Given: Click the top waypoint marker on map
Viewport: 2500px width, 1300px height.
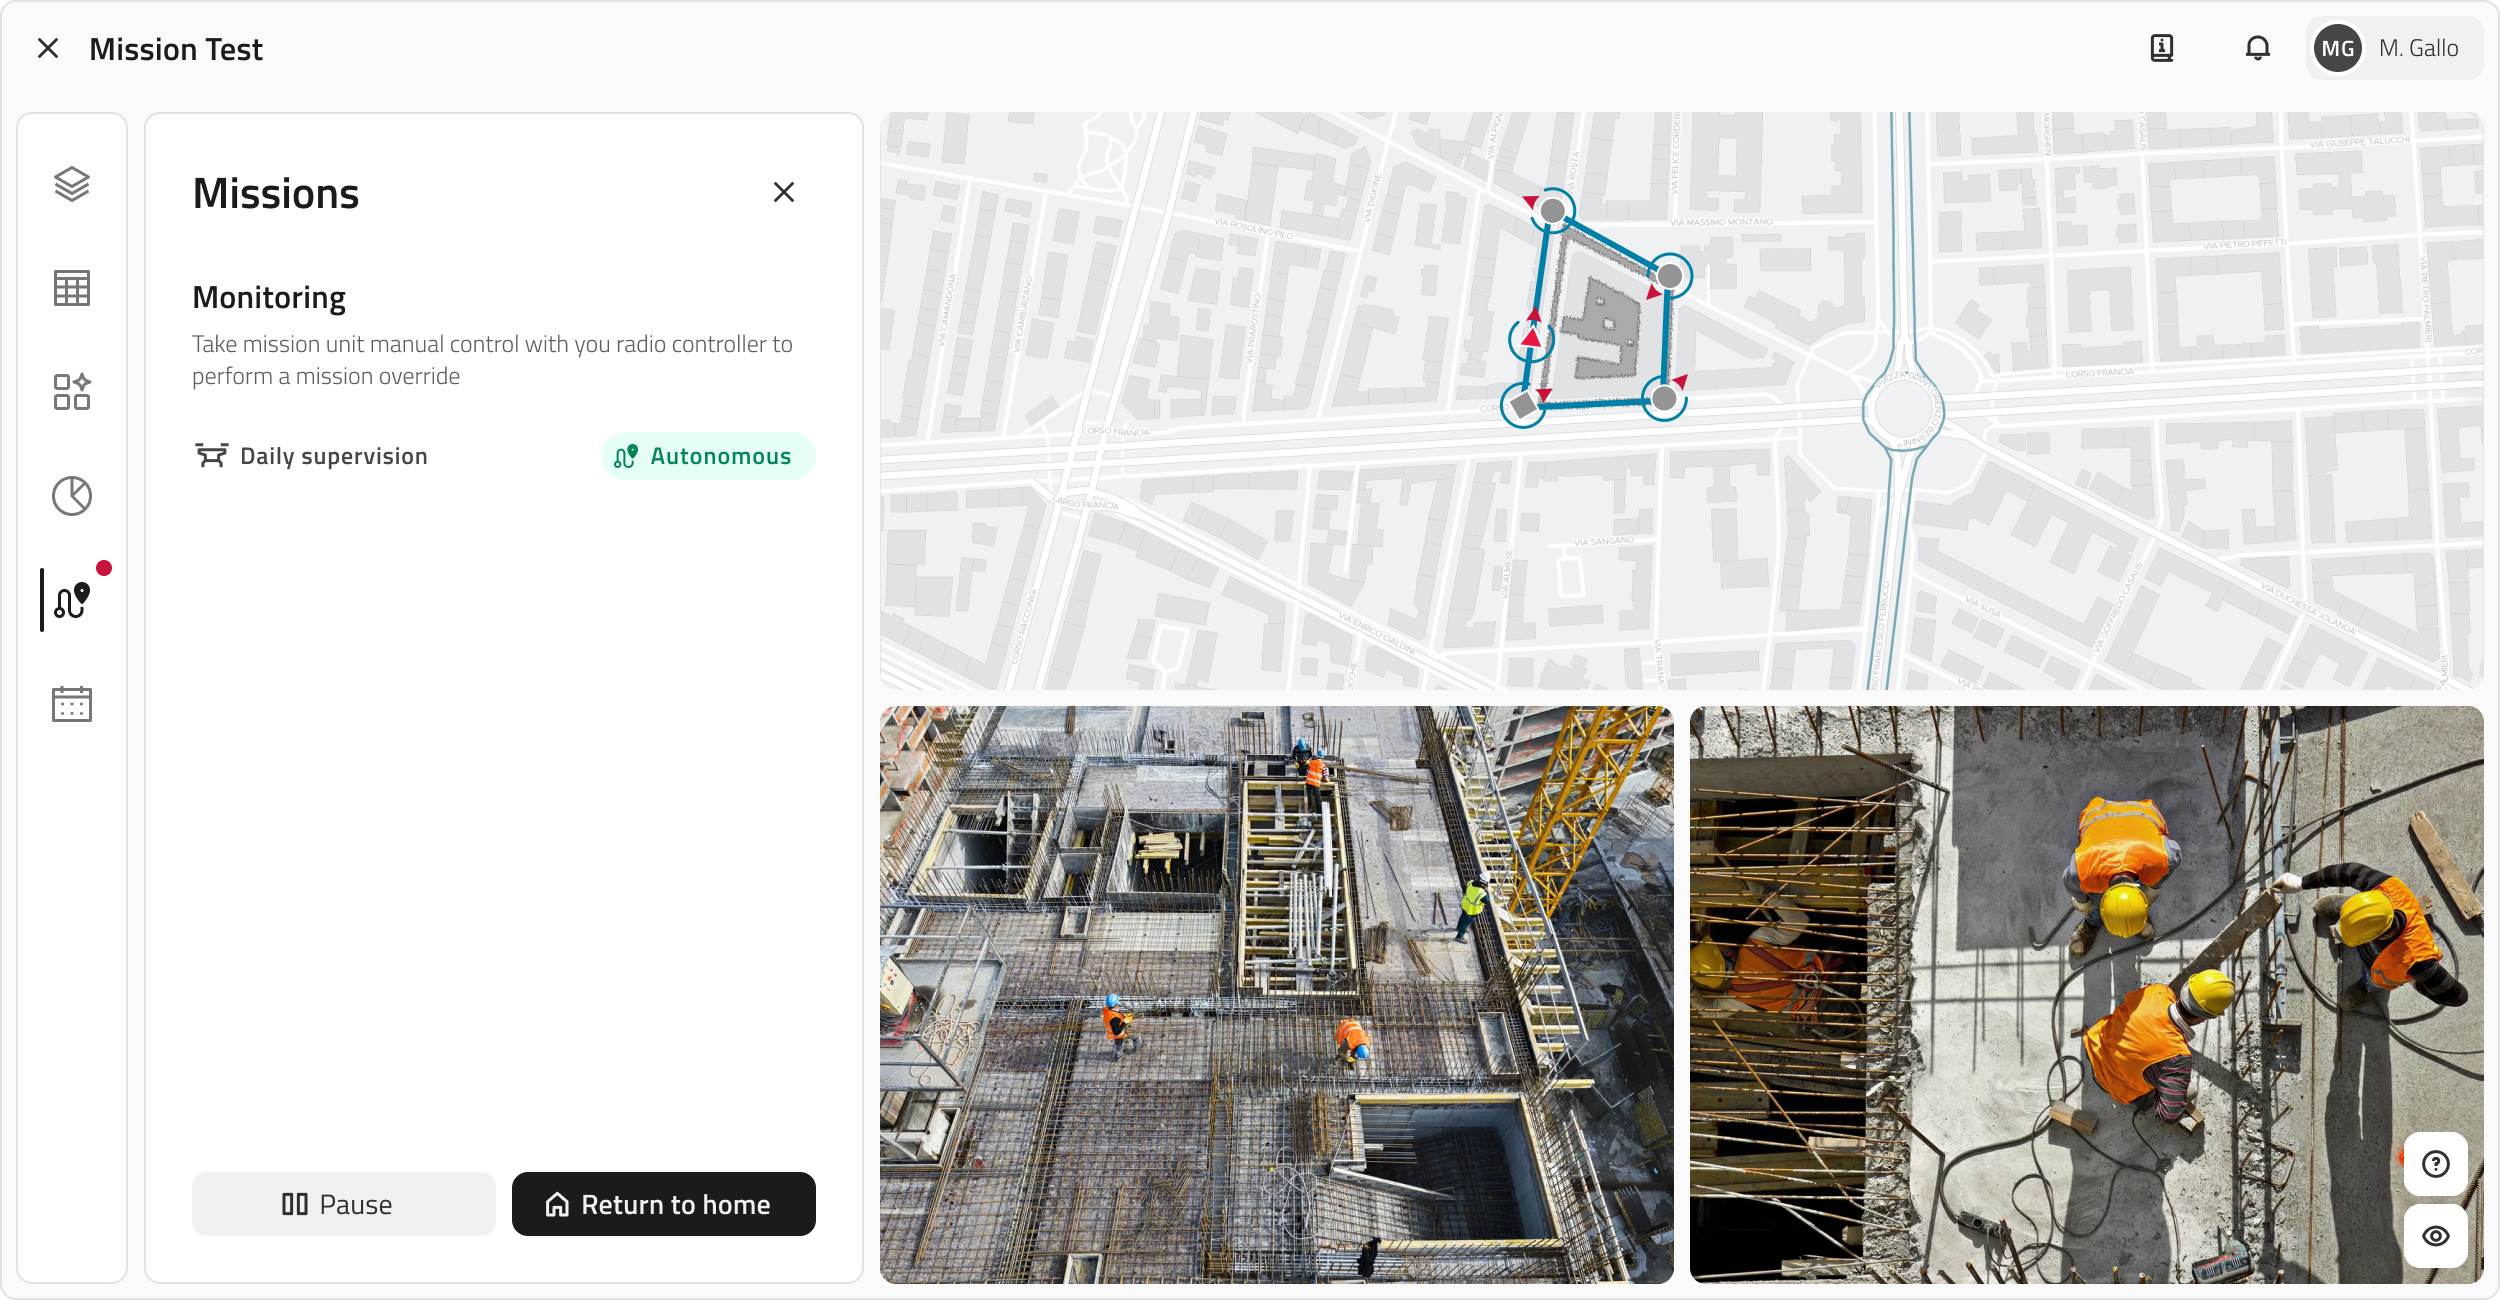Looking at the screenshot, I should tap(1552, 211).
